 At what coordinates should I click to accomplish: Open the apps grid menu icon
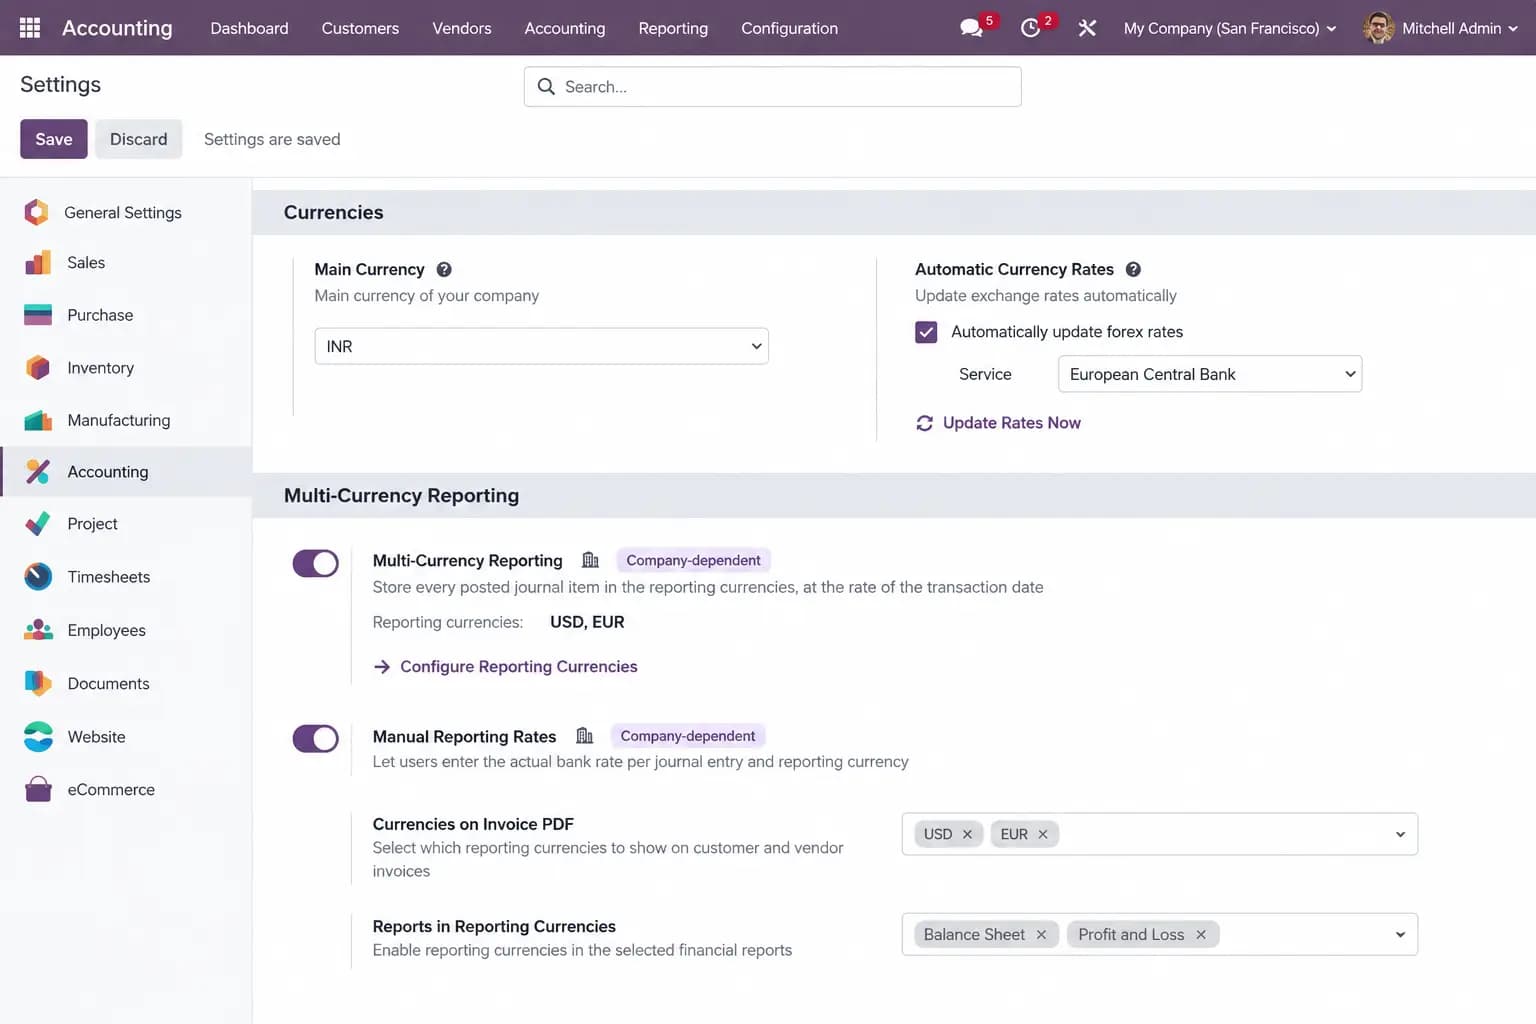pos(30,28)
